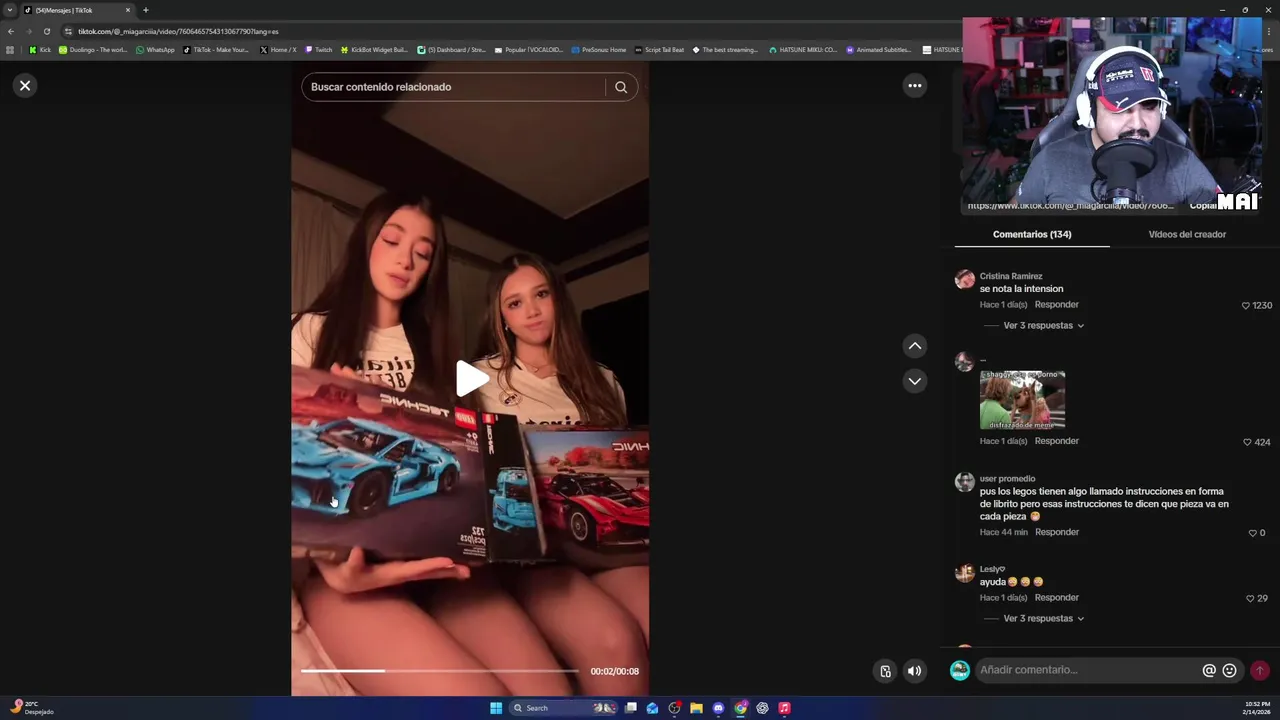Open the Animated Subtitles bookmark
This screenshot has width=1280, height=720.
879,50
